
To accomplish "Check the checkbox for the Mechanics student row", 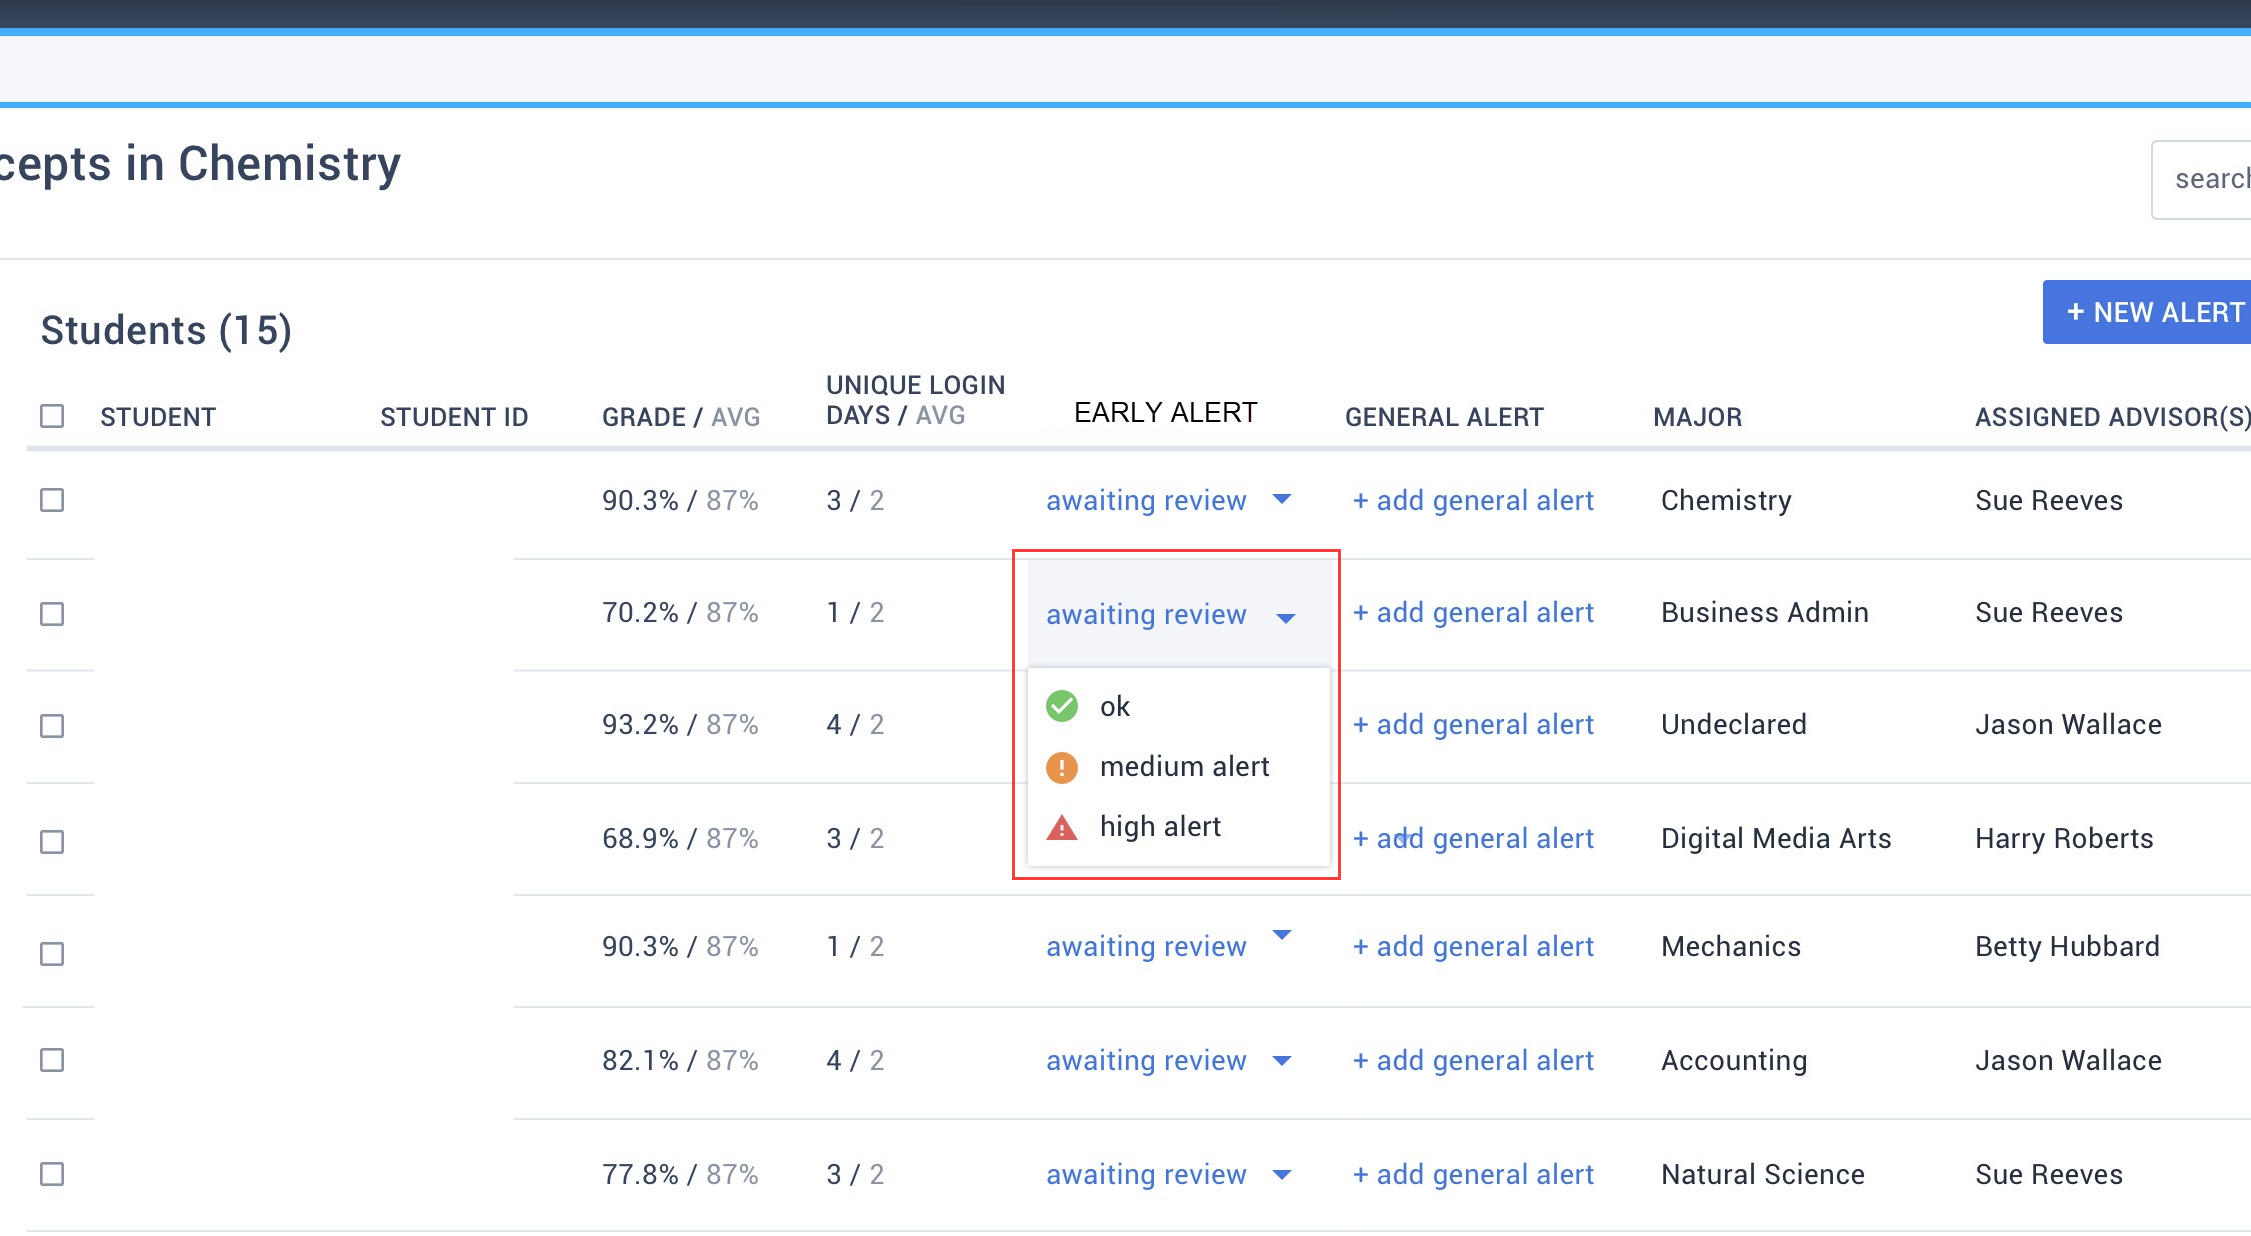I will tap(51, 953).
